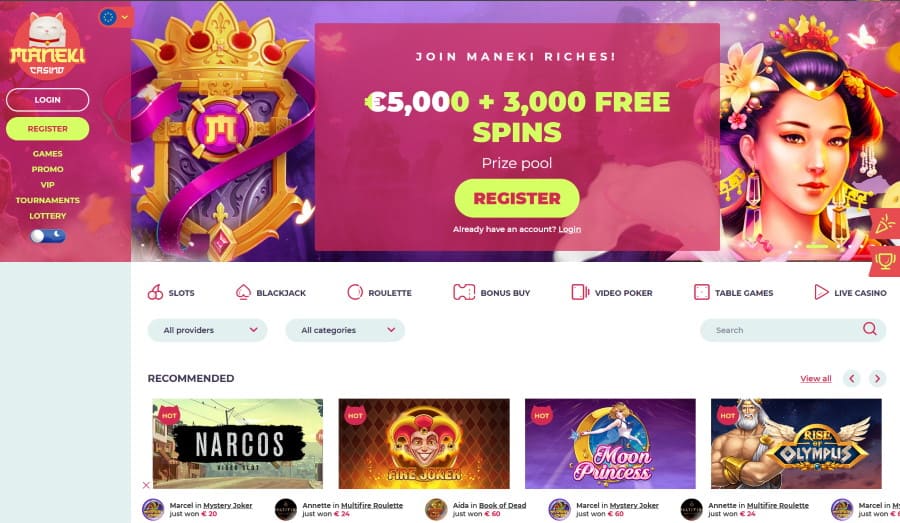This screenshot has width=900, height=523.
Task: Open the Narcos game thumbnail
Action: click(238, 444)
